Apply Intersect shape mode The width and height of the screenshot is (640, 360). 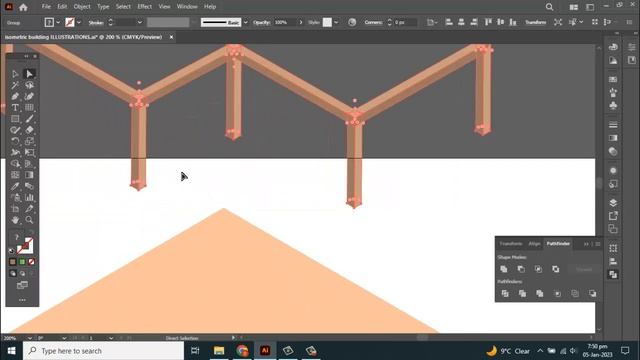[x=538, y=269]
